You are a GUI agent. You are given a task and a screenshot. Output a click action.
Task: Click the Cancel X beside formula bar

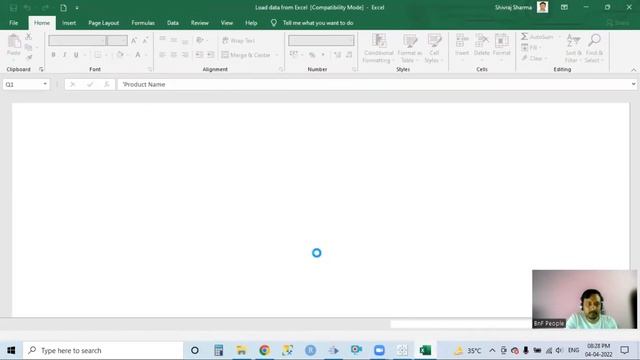(x=73, y=84)
